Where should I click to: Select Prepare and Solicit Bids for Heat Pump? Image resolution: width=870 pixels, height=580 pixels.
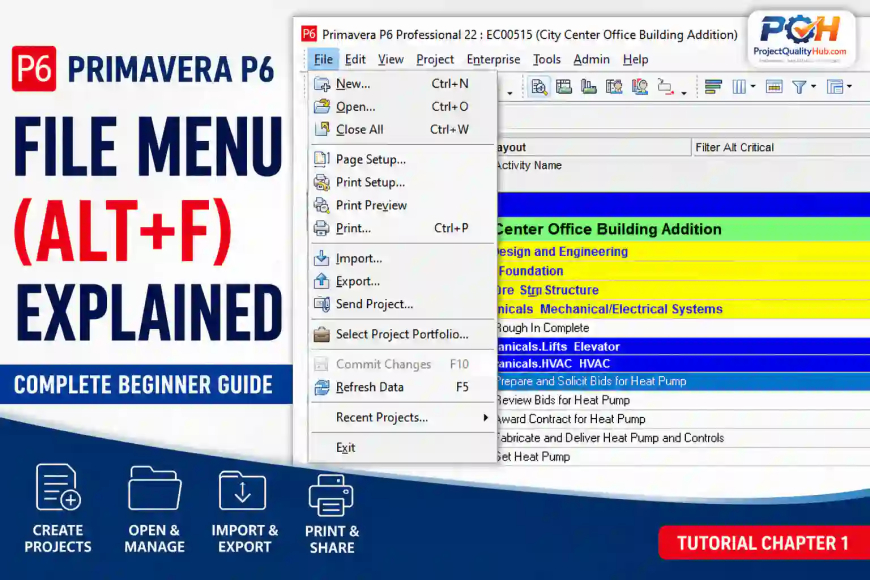click(683, 381)
